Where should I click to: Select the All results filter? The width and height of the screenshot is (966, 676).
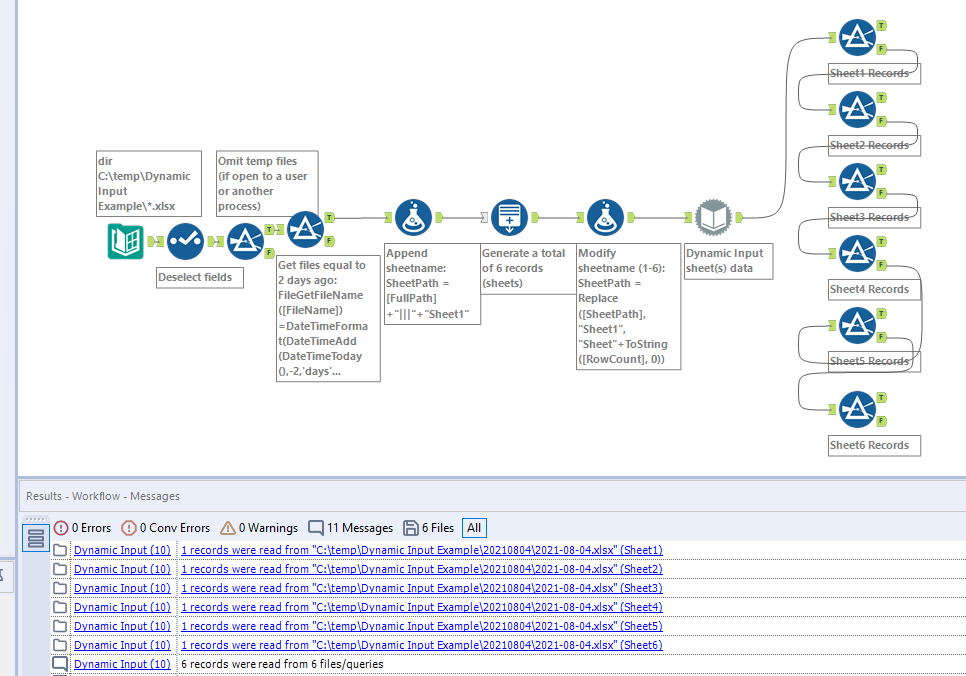coord(474,528)
